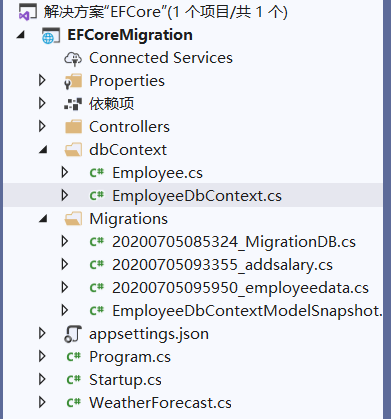Select the dbContext folder name
Screen dimensions: 391x419
coord(128,150)
